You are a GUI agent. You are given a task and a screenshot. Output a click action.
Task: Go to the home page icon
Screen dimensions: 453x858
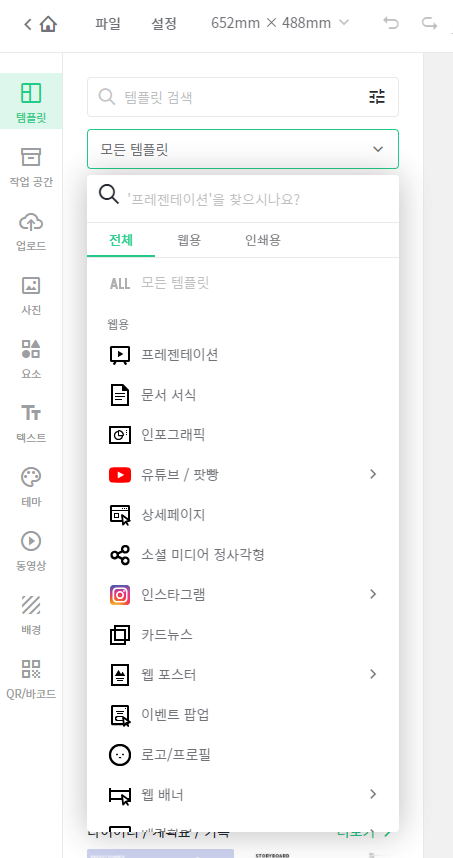coord(48,24)
